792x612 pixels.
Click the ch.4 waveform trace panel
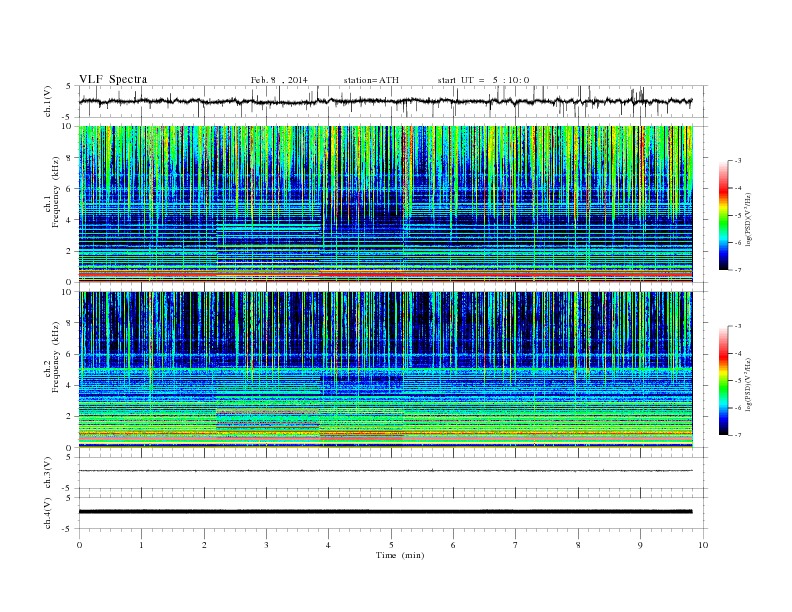pyautogui.click(x=393, y=513)
